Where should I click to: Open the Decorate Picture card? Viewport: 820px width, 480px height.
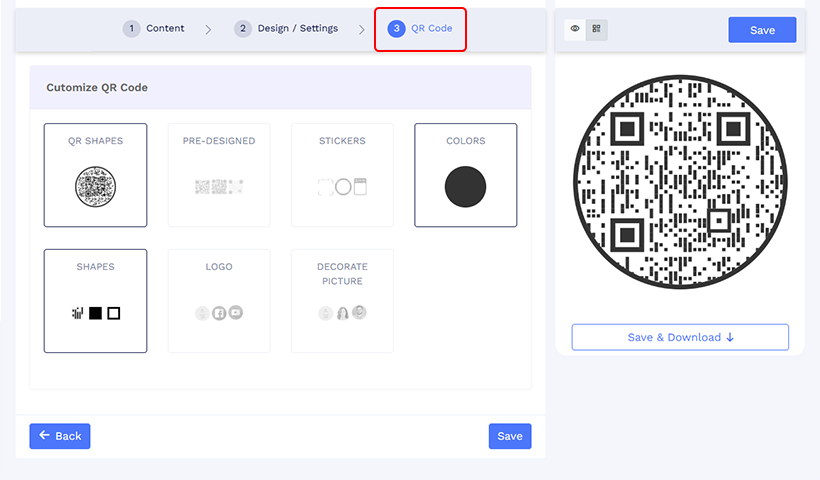(x=342, y=301)
